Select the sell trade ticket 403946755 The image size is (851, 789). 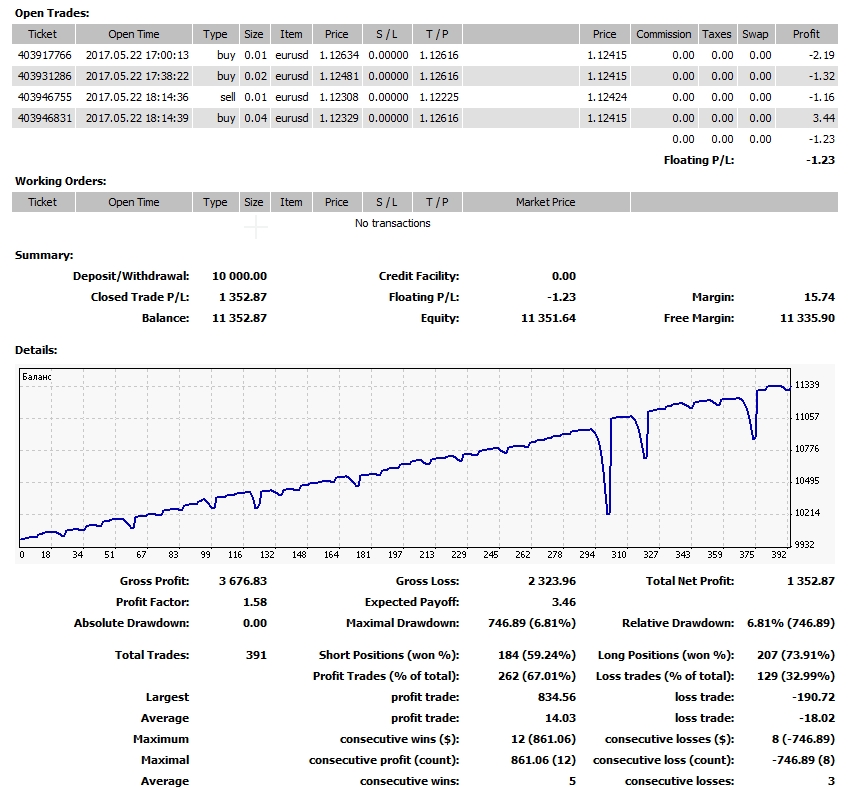click(x=42, y=97)
